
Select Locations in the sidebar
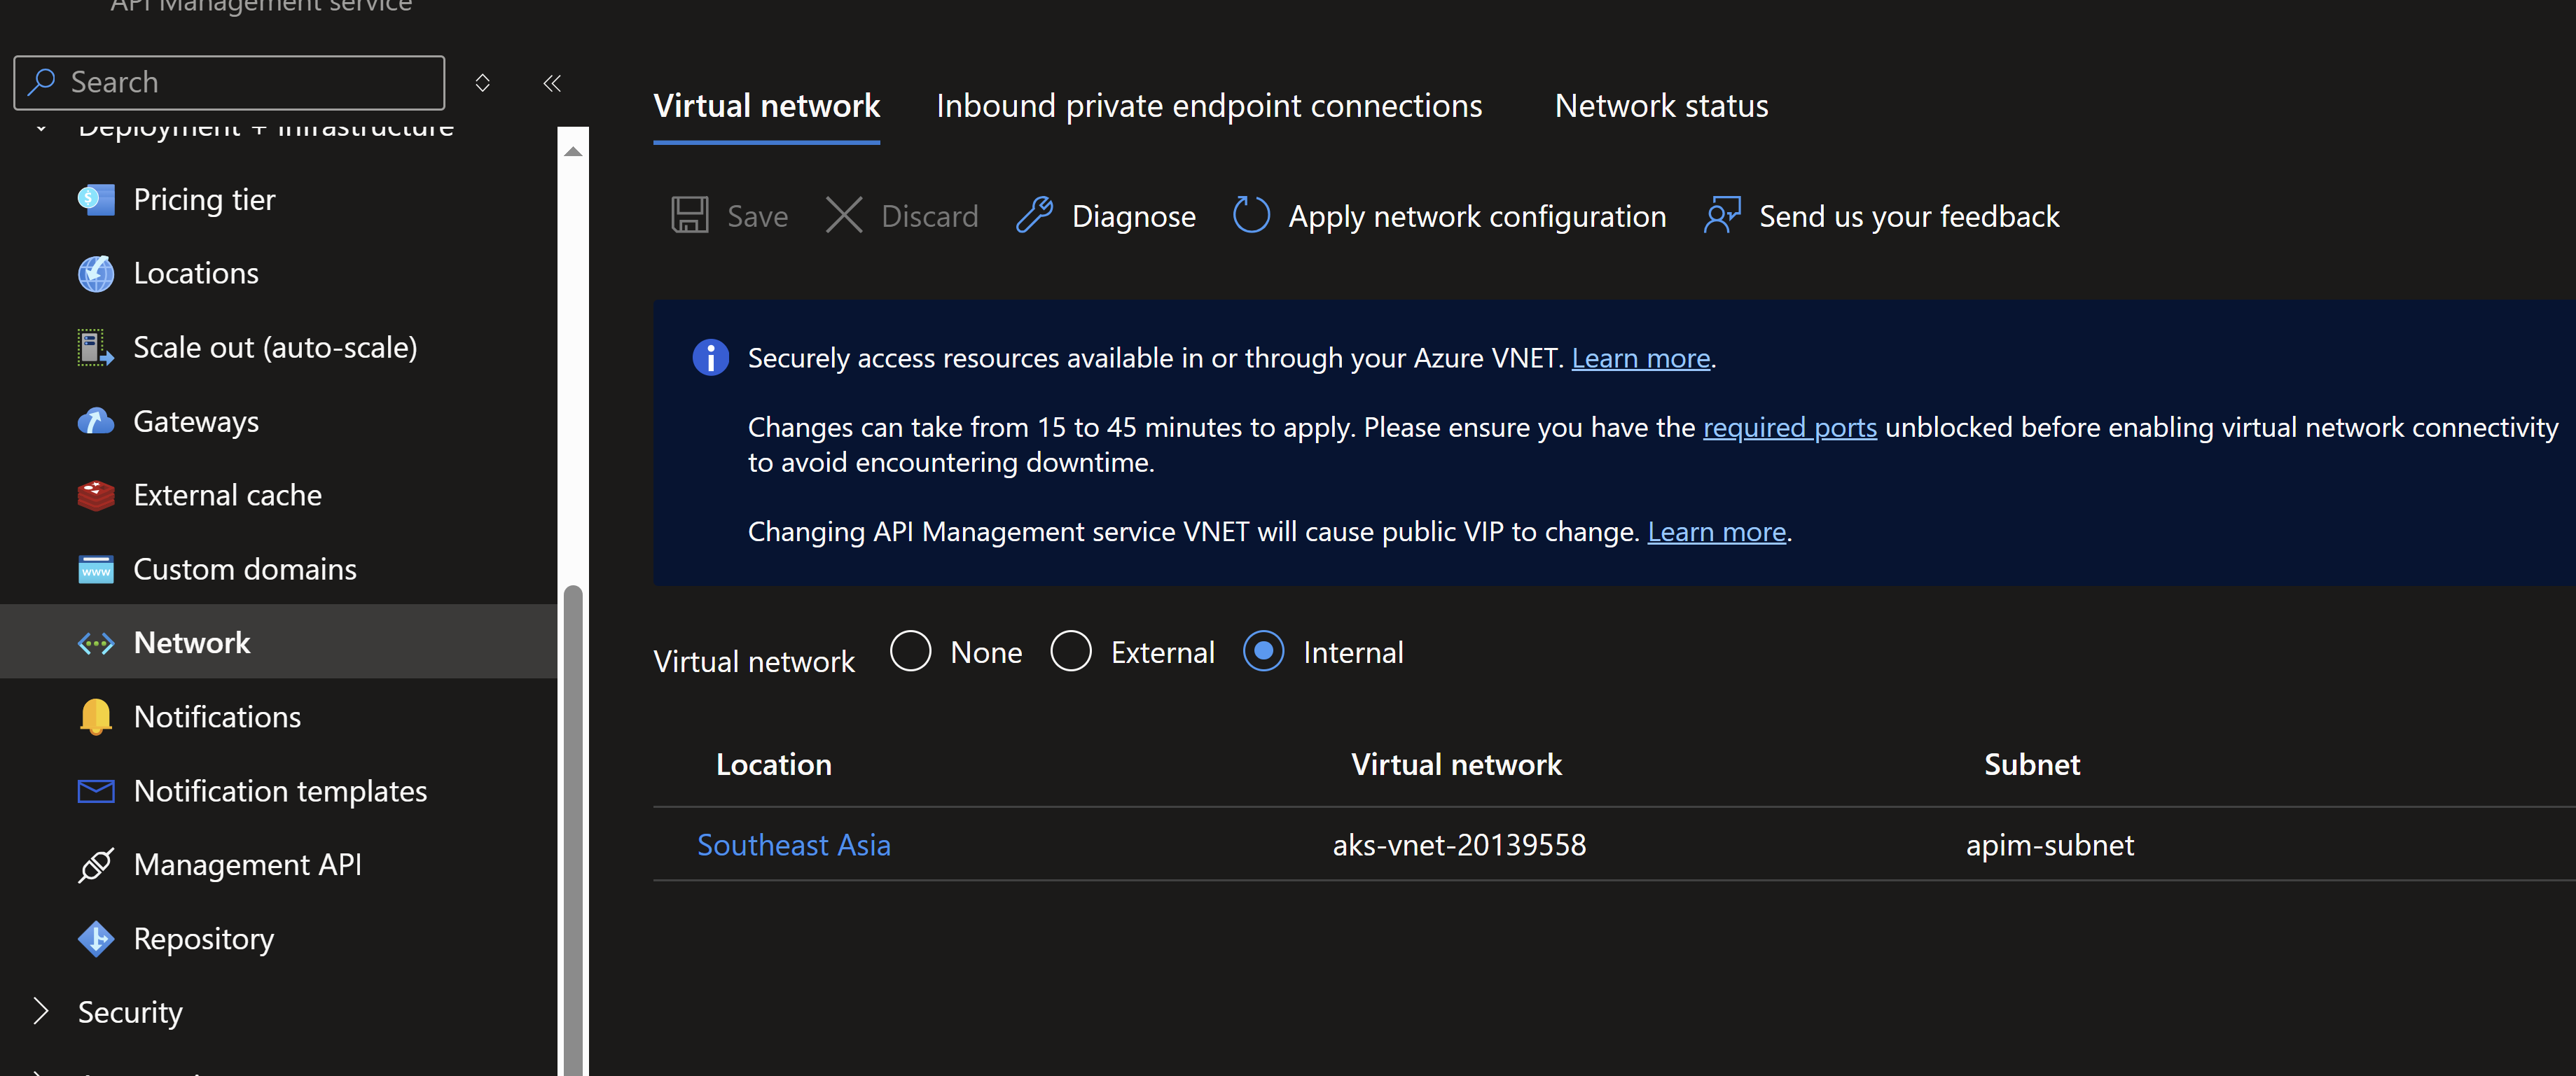point(196,272)
